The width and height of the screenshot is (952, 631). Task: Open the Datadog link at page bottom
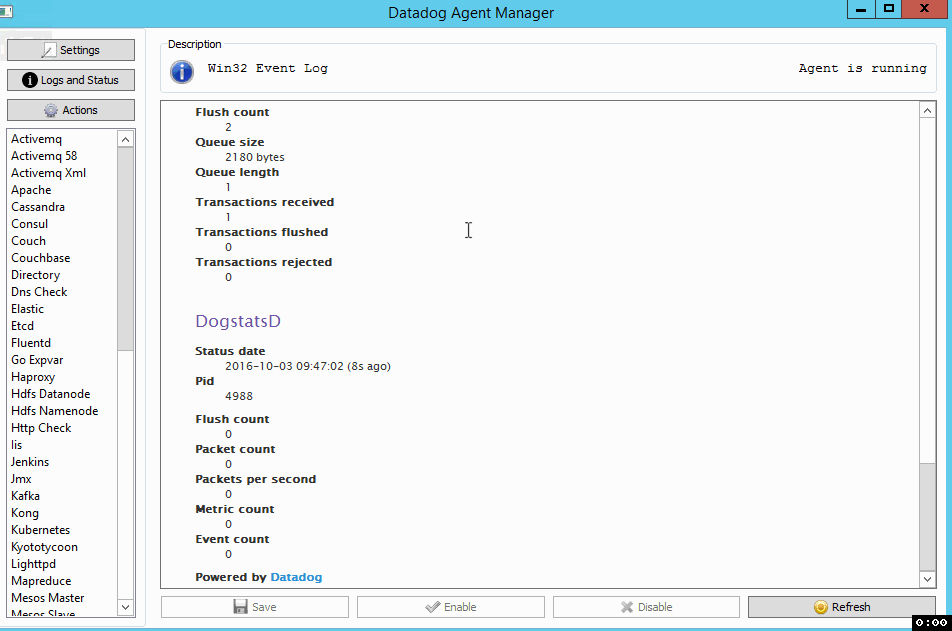click(x=296, y=577)
